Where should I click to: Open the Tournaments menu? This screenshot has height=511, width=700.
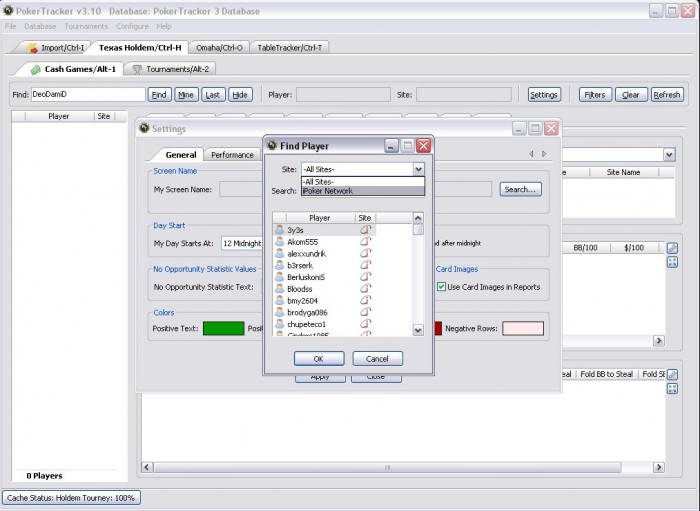pyautogui.click(x=86, y=26)
